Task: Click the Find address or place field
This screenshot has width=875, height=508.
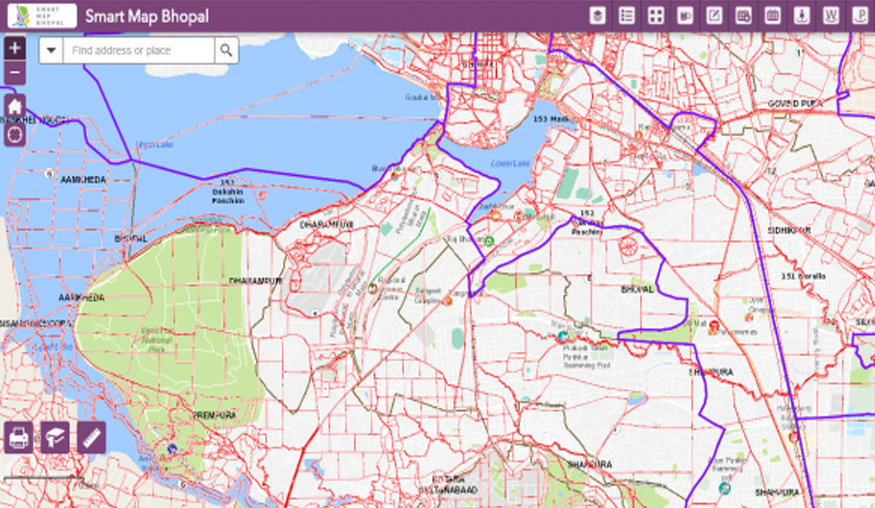Action: (138, 50)
